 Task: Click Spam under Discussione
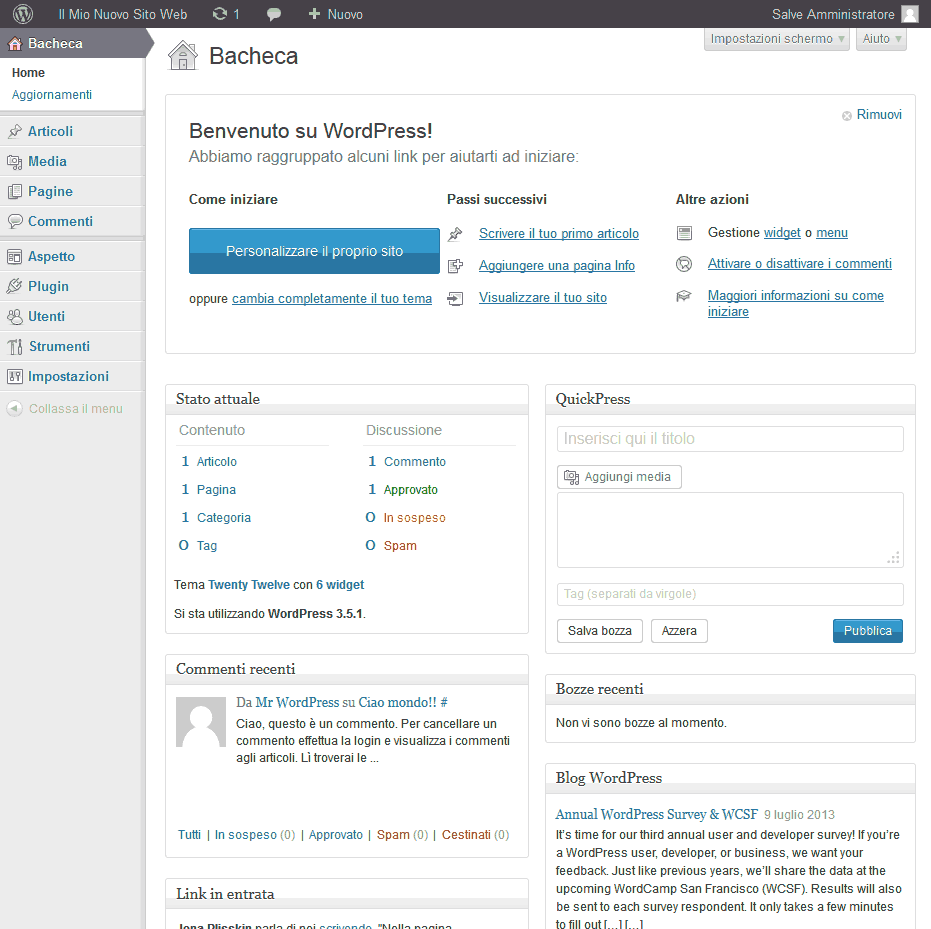tap(400, 546)
